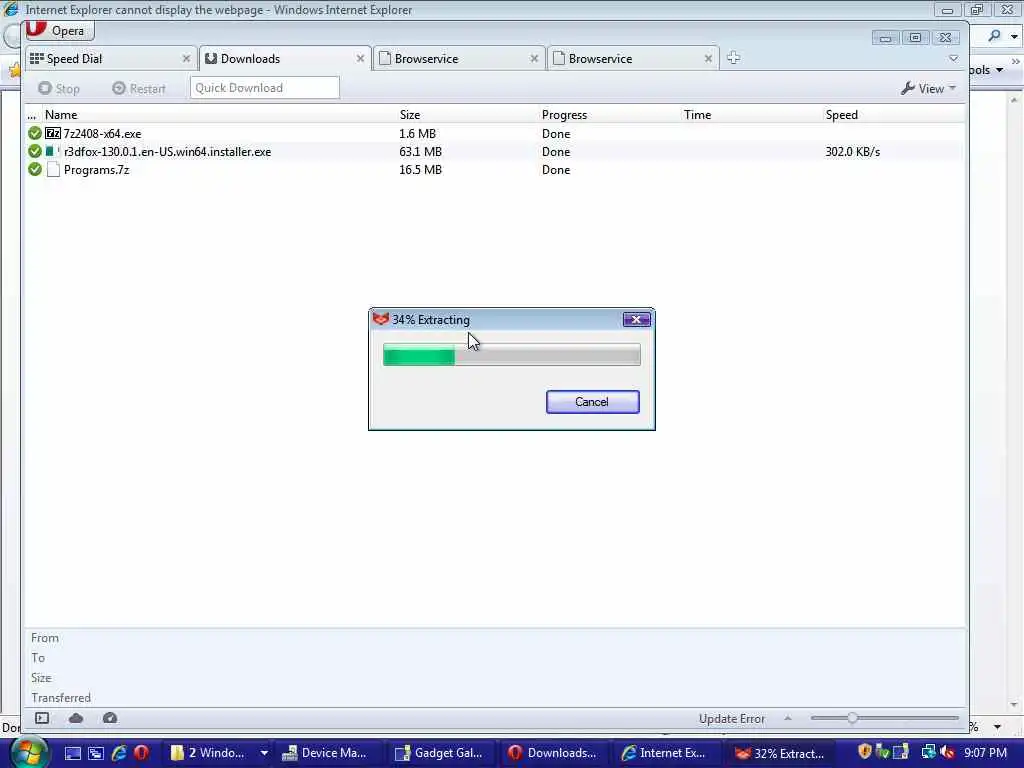Click Internet Explorer vertical scrollbar
The image size is (1024, 768).
(1014, 402)
